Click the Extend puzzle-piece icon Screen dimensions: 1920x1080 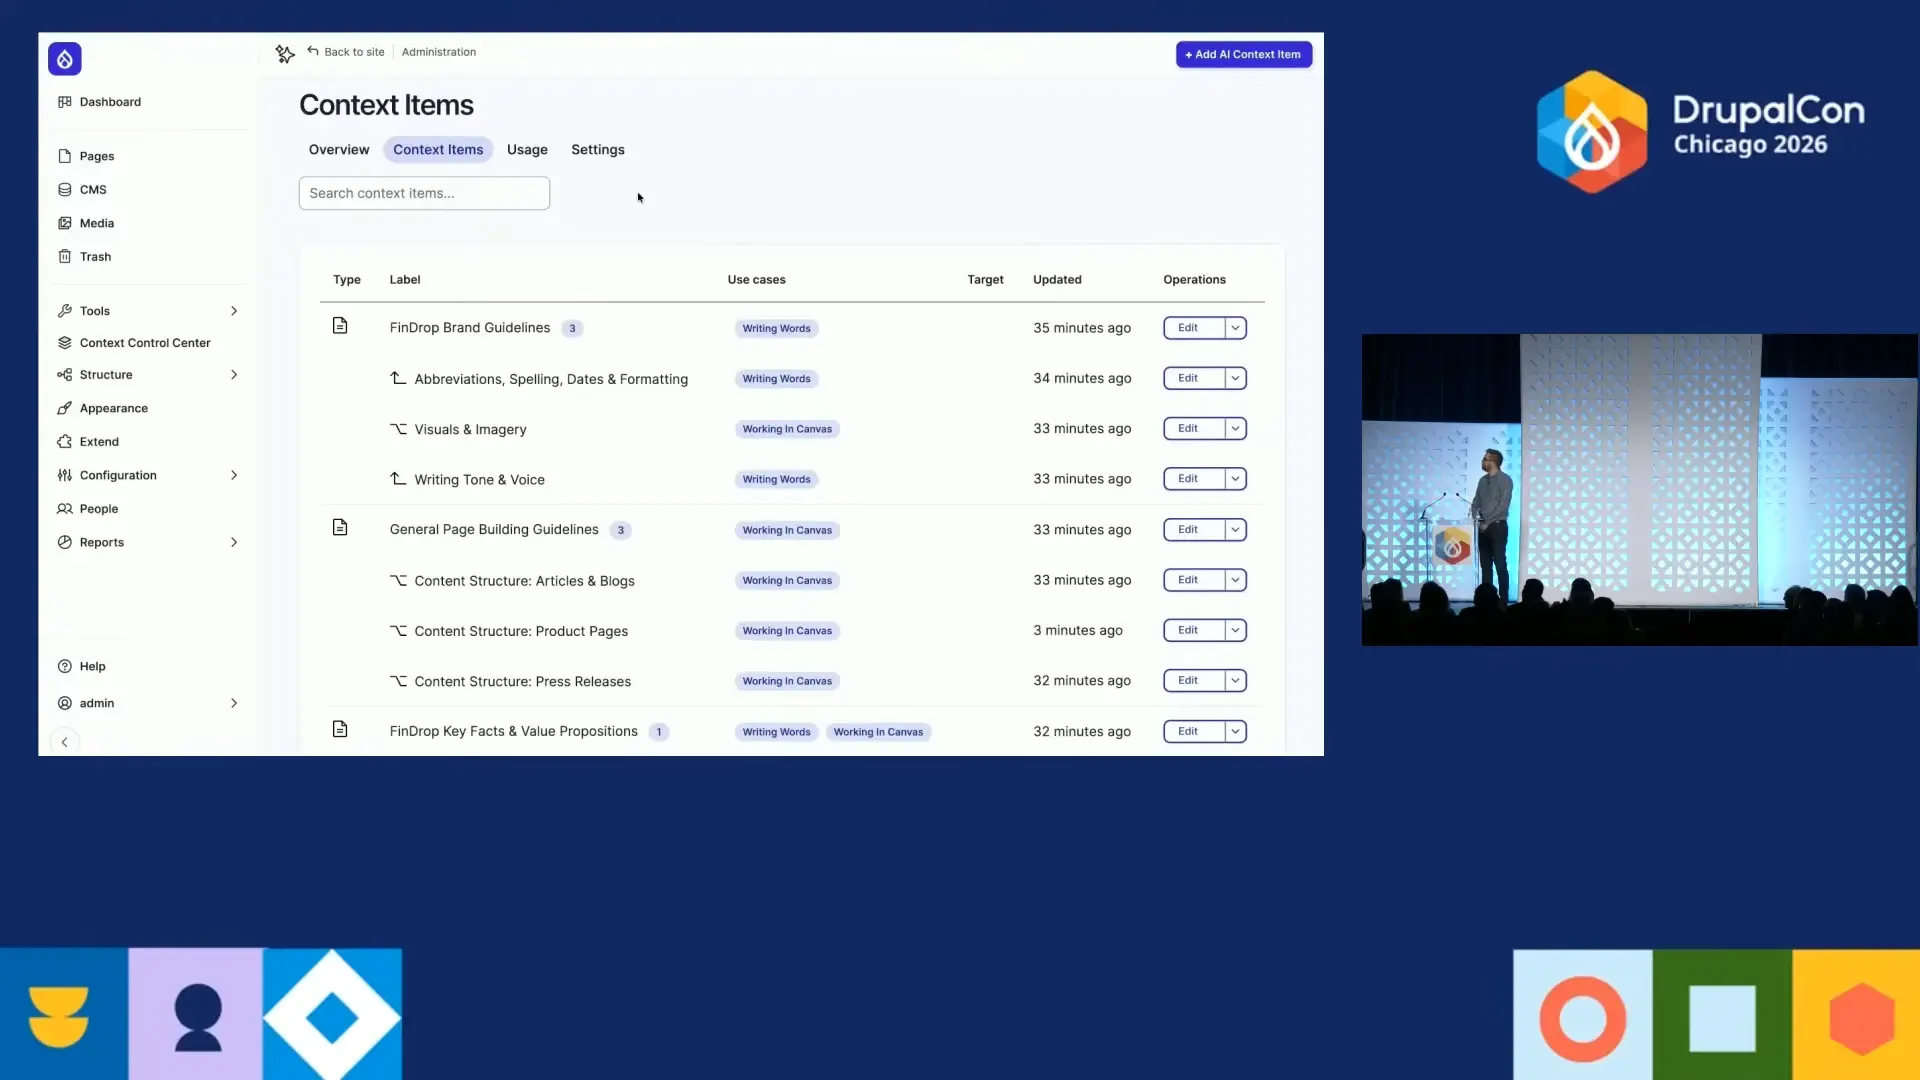coord(65,441)
